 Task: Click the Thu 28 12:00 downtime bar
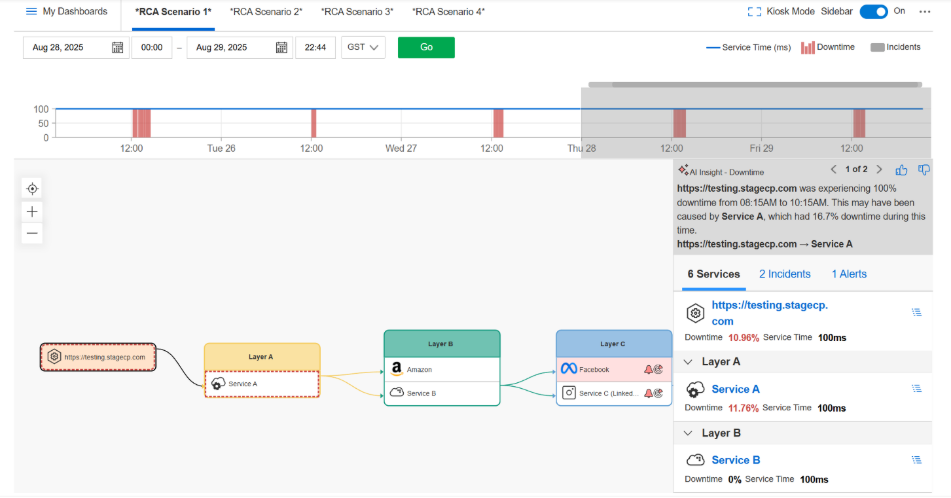click(679, 123)
